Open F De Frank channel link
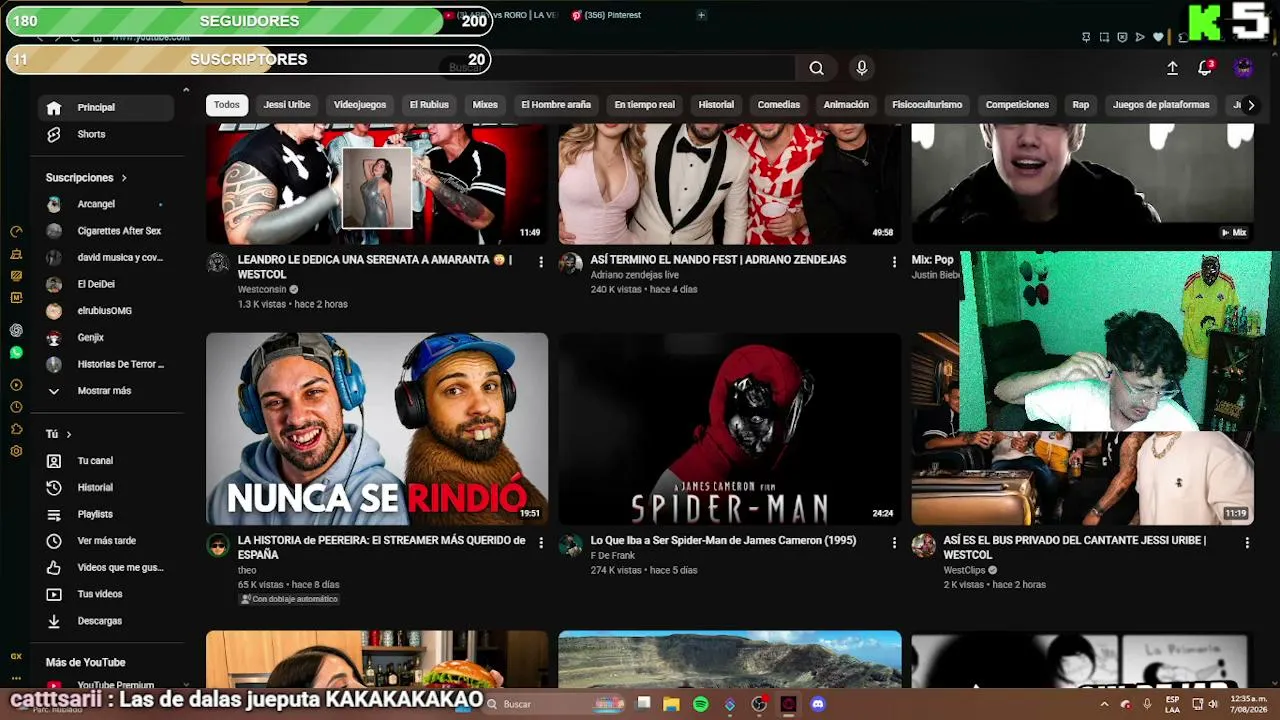Image resolution: width=1280 pixels, height=720 pixels. point(613,556)
